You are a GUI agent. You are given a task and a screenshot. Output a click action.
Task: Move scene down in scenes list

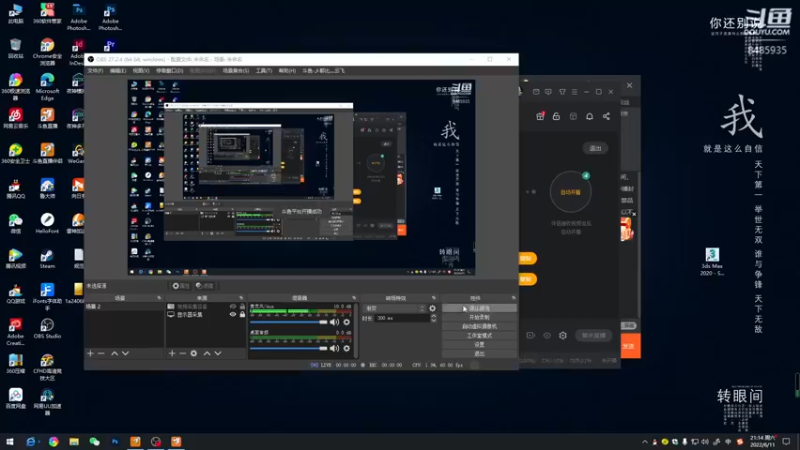pyautogui.click(x=126, y=353)
